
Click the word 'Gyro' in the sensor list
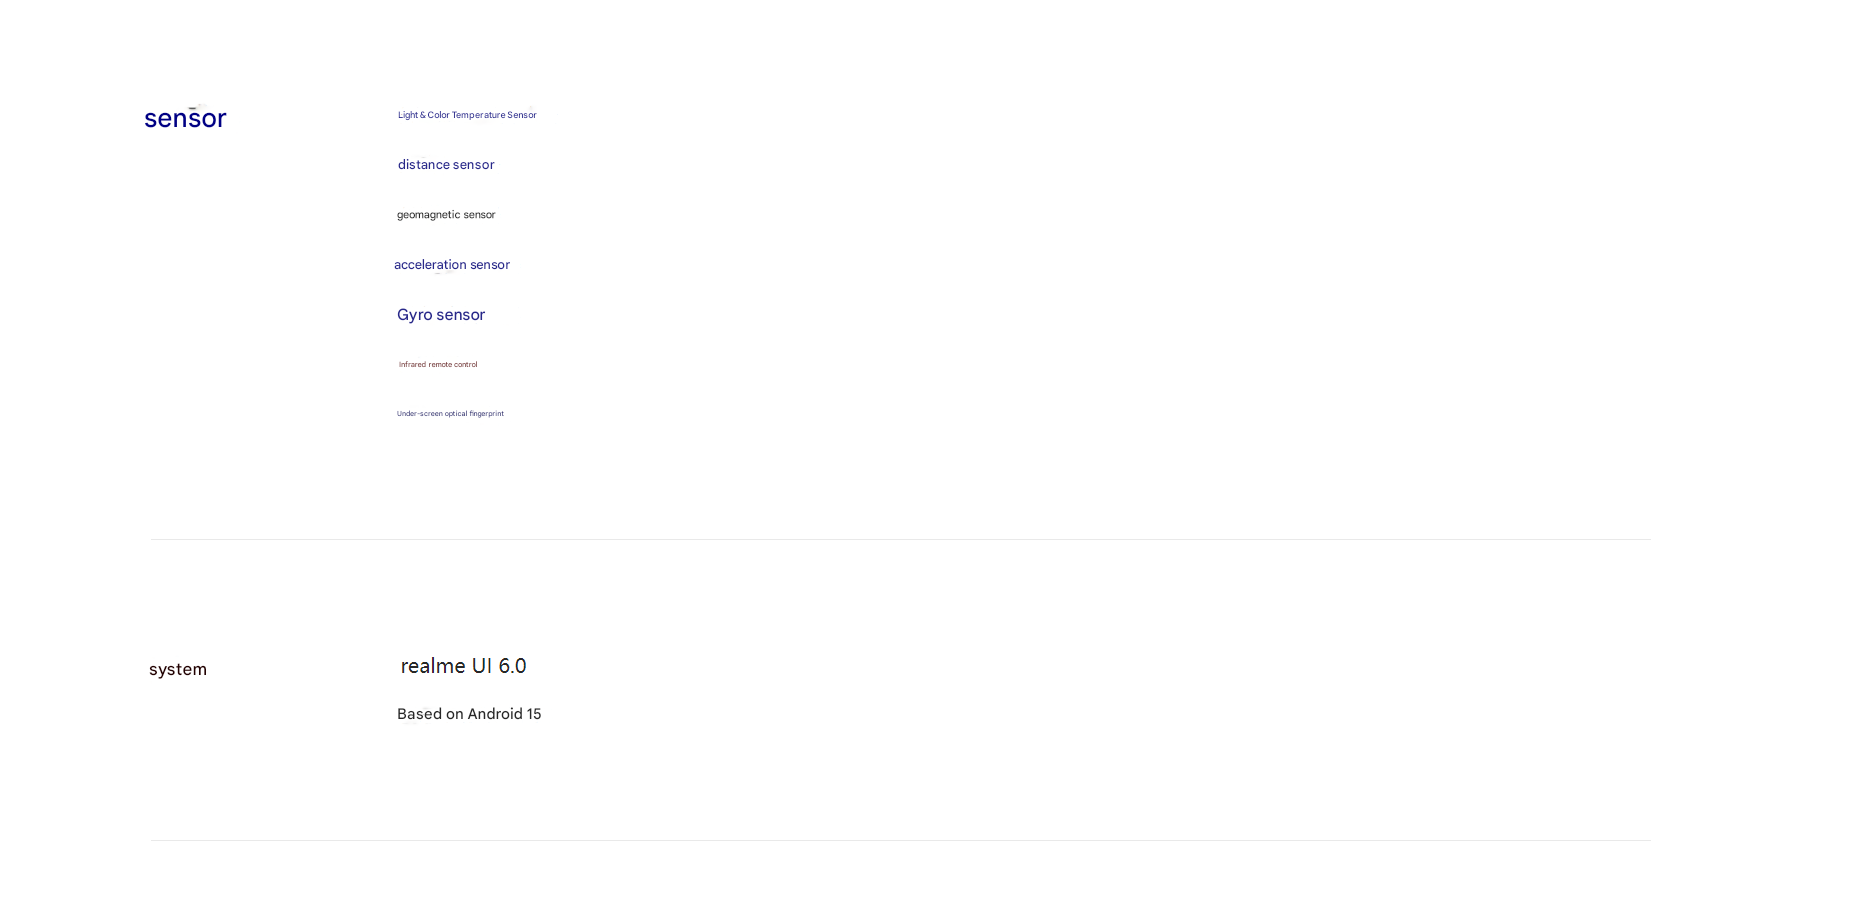(414, 315)
